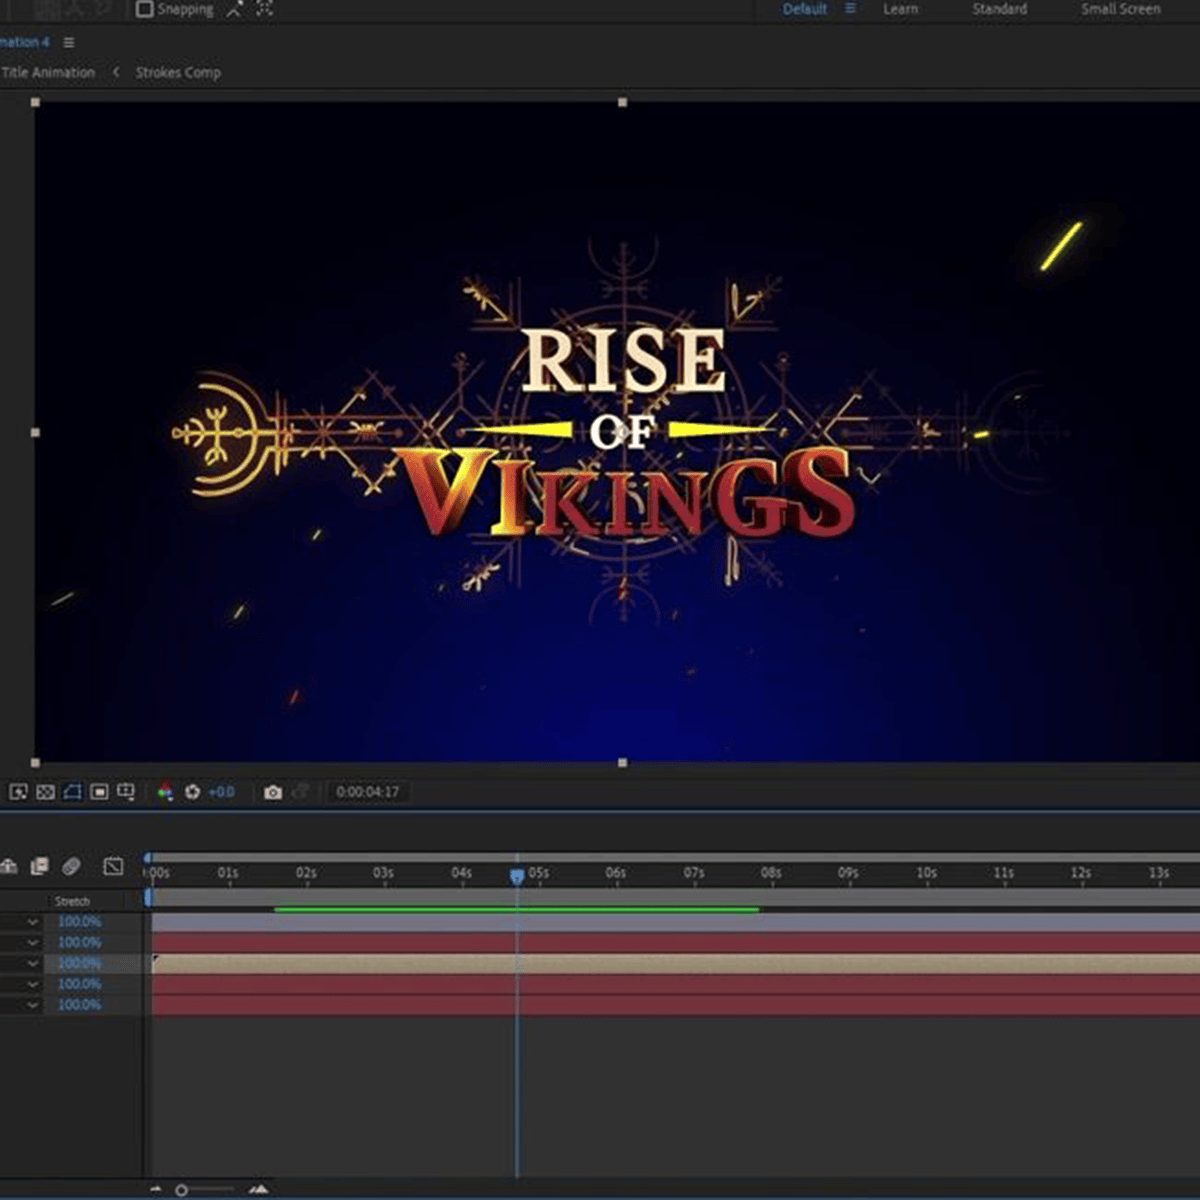1200x1200 pixels.
Task: Click the blue current-time indicator handle
Action: point(517,877)
